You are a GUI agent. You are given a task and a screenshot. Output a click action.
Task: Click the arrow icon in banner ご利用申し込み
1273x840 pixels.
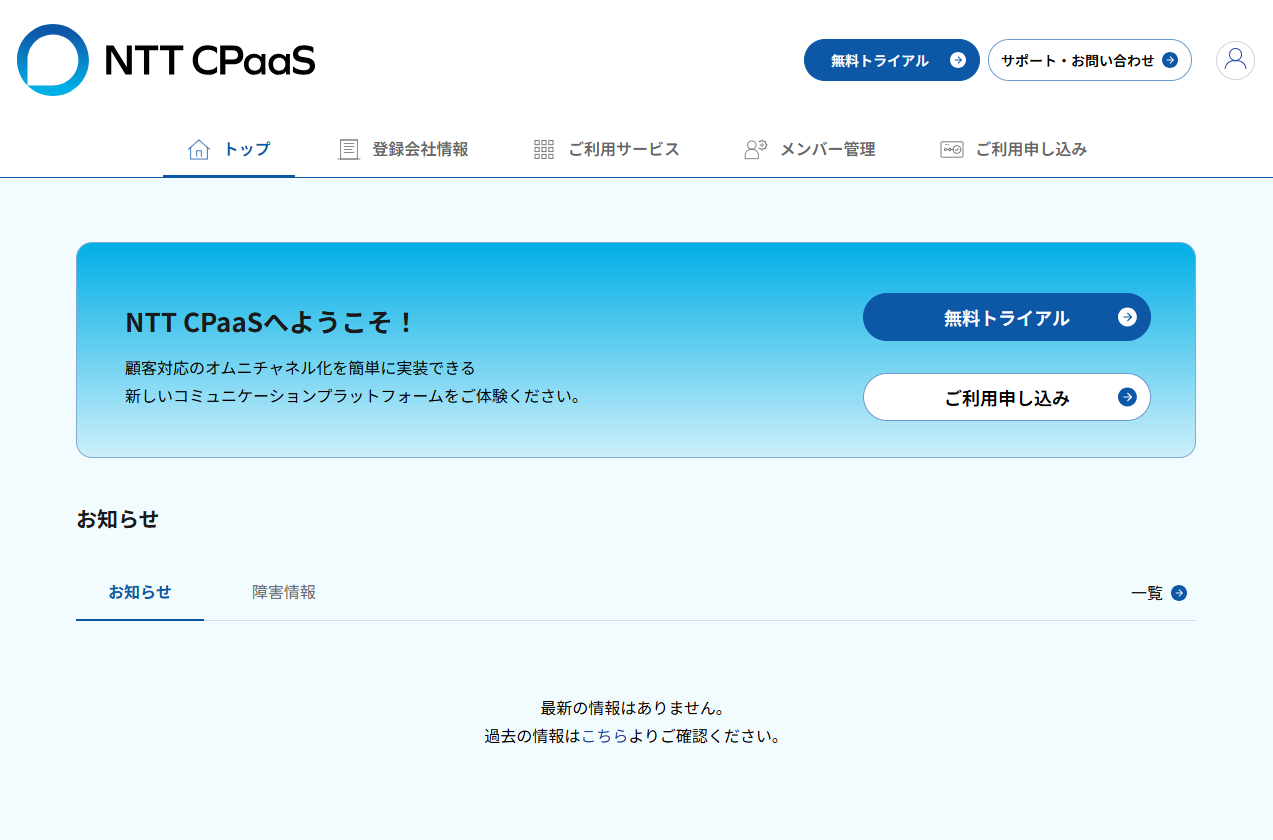pyautogui.click(x=1127, y=397)
